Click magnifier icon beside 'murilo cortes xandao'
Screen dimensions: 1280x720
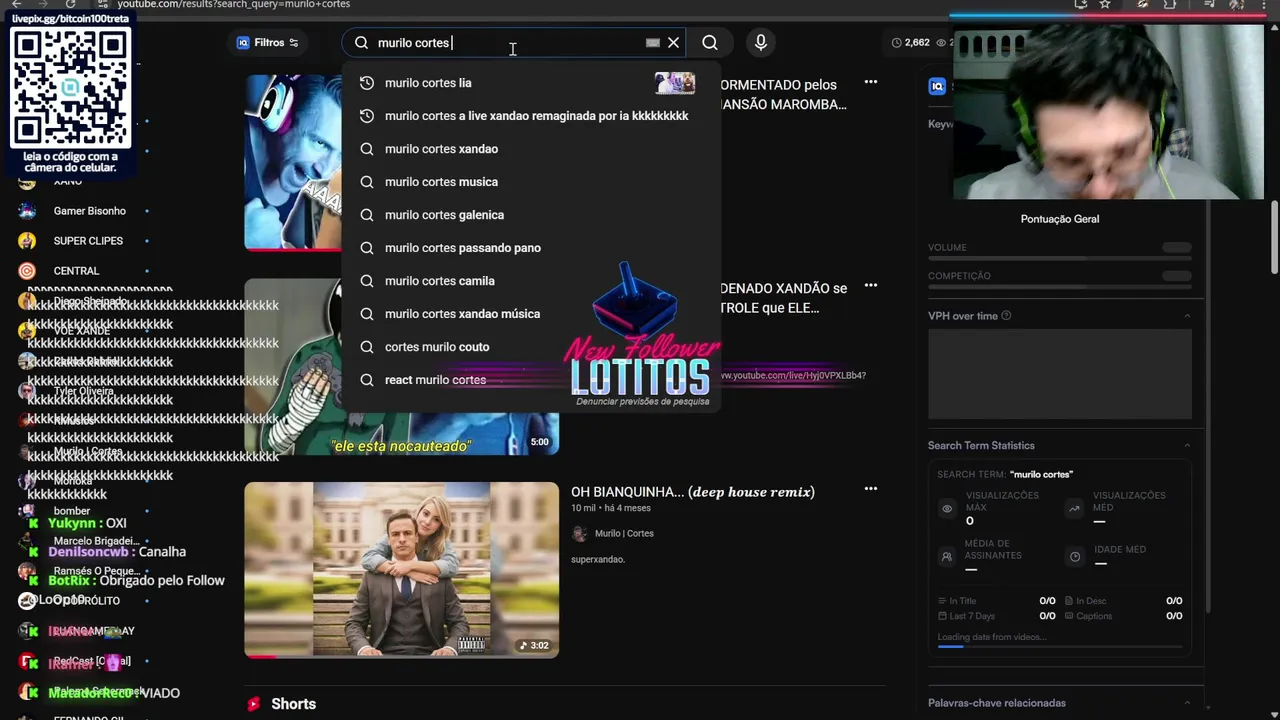(x=367, y=149)
